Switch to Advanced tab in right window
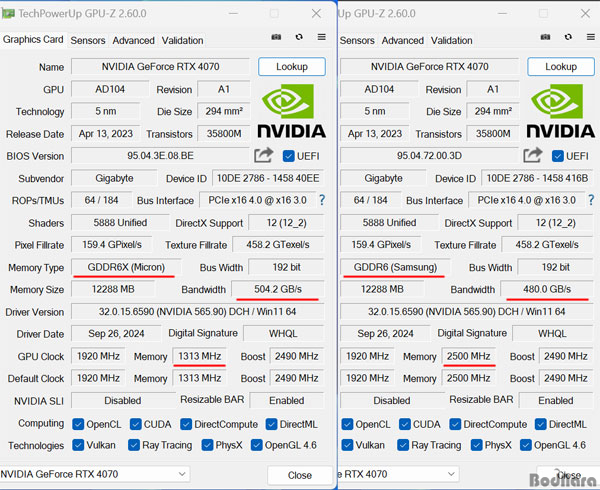Screen dimensions: 600x490 pos(402,40)
